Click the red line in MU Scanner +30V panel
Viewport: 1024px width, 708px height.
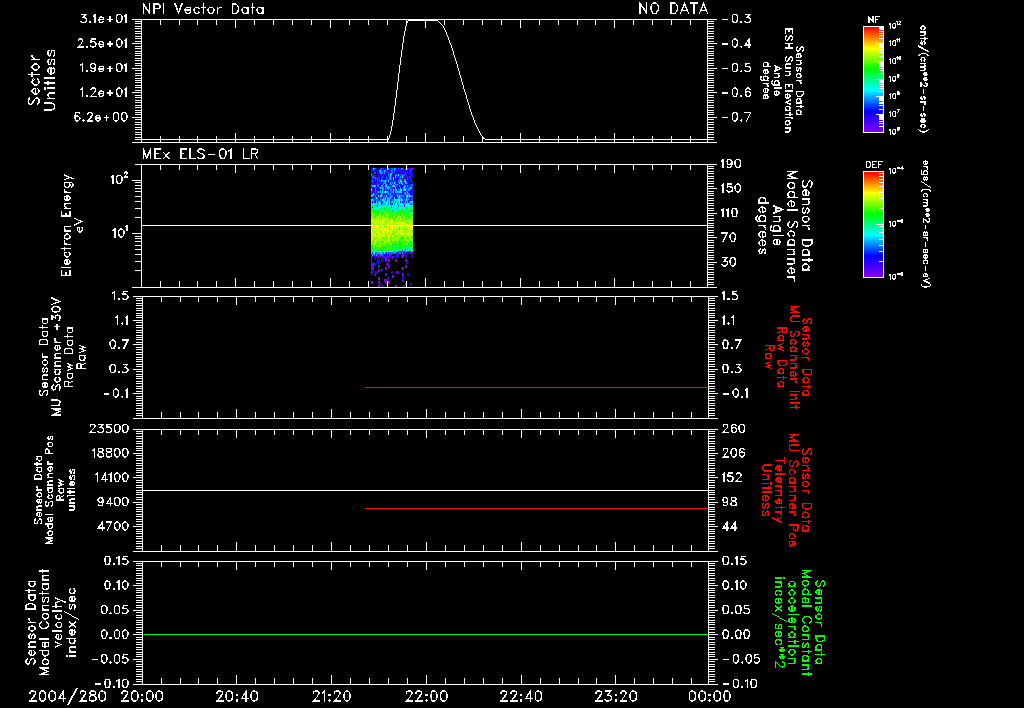tap(536, 387)
